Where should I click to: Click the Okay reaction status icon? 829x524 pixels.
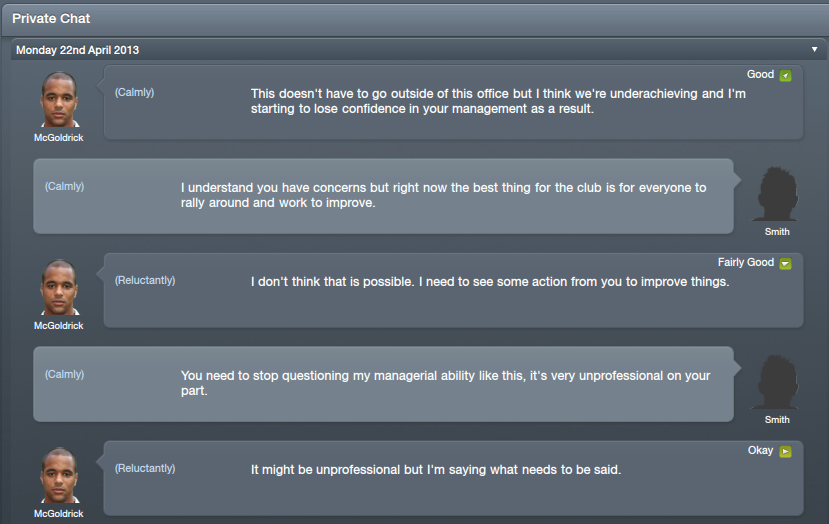(786, 452)
